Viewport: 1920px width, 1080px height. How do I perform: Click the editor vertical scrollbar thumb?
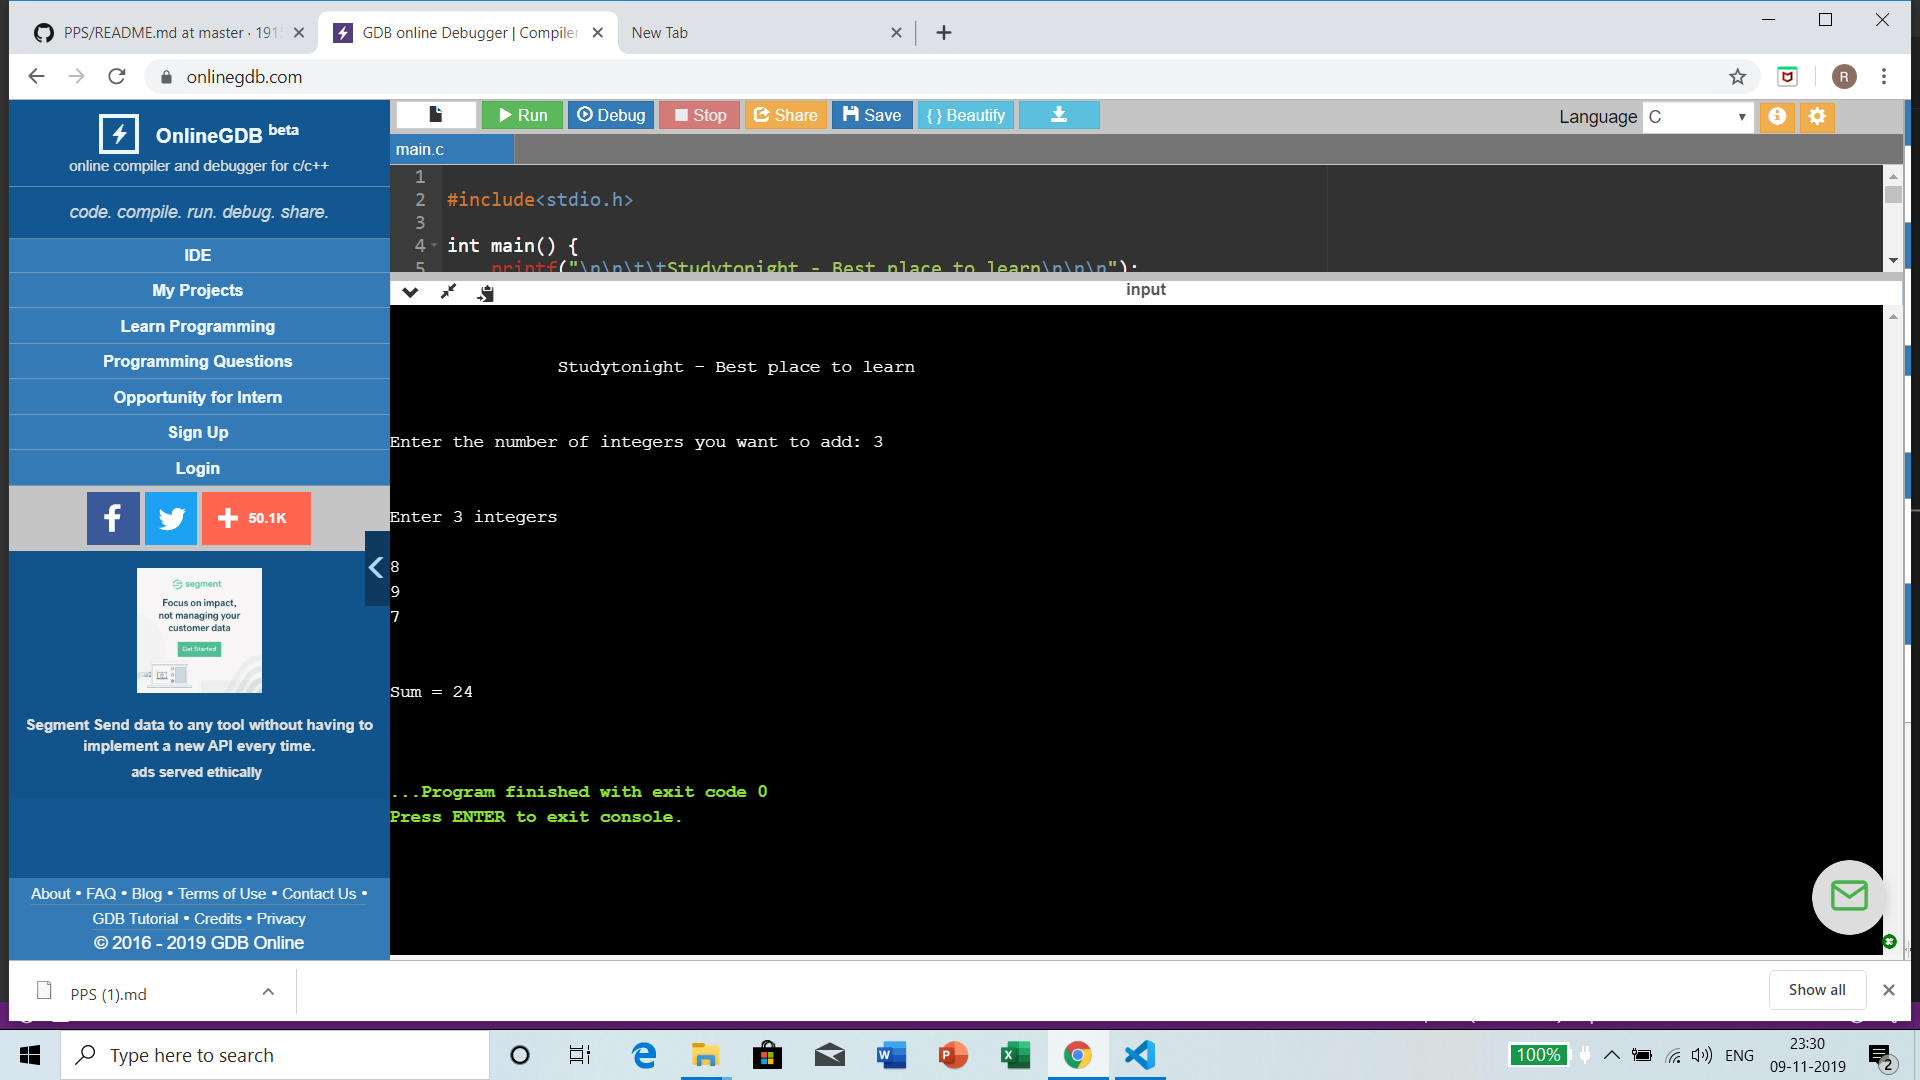[x=1893, y=194]
